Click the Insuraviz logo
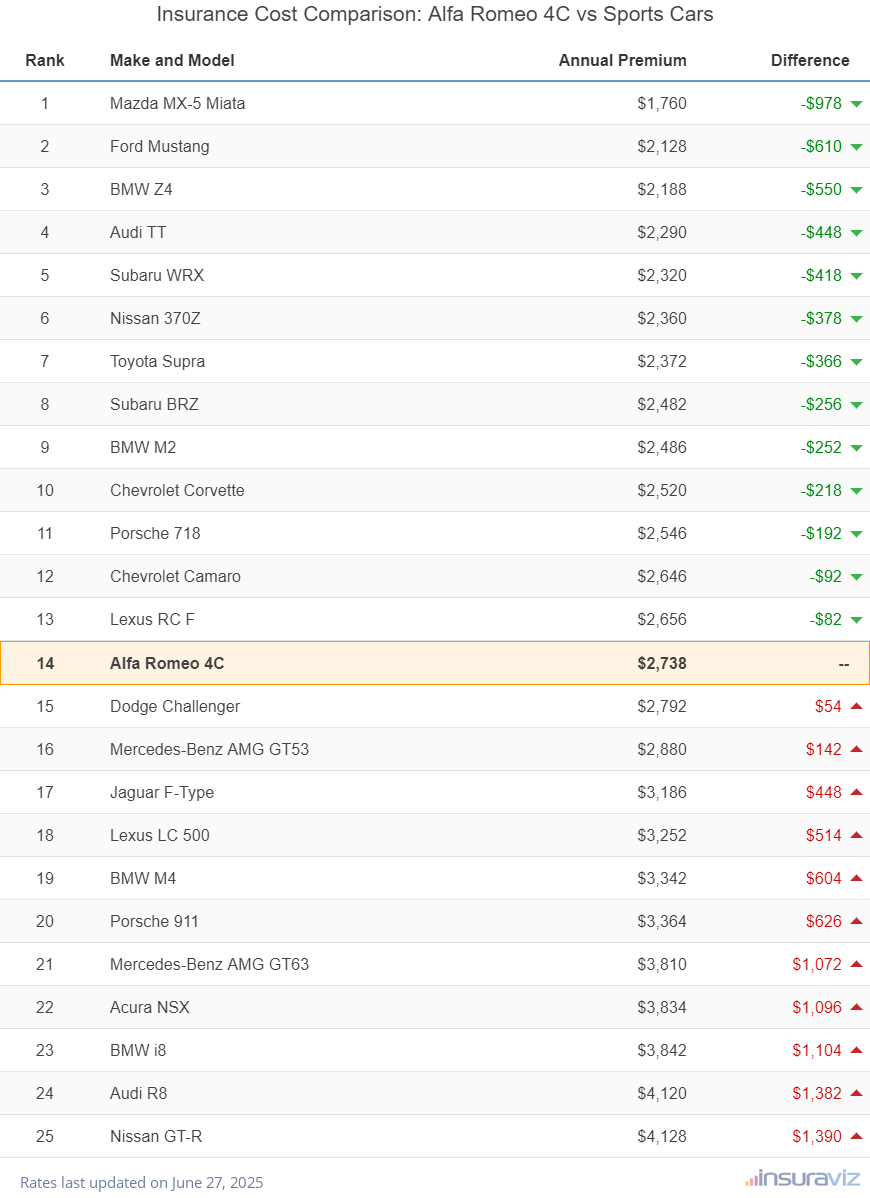Screen dimensions: 870x1198 click(803, 1179)
